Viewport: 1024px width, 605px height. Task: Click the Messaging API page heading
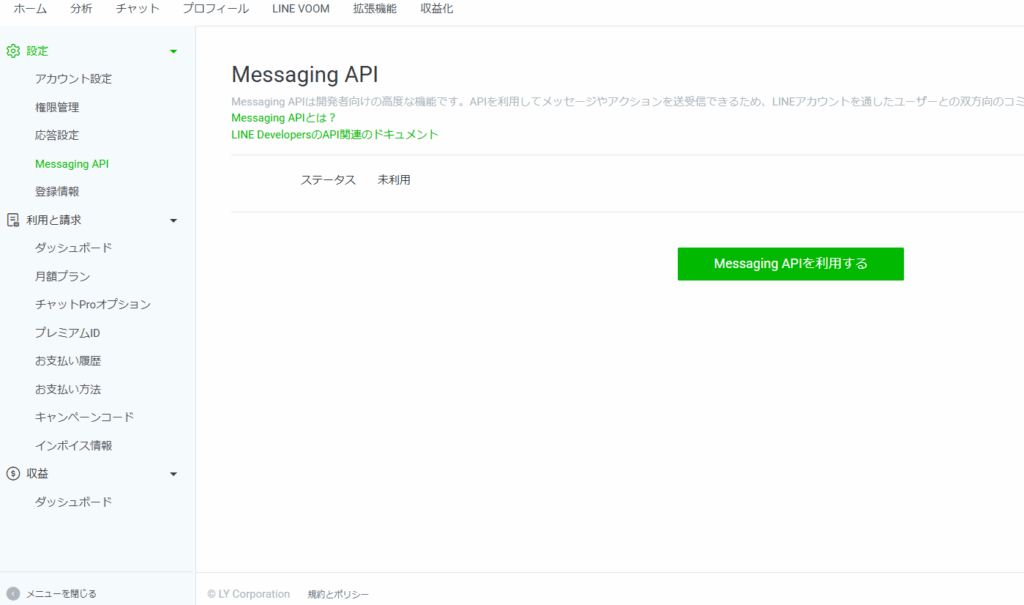click(305, 74)
